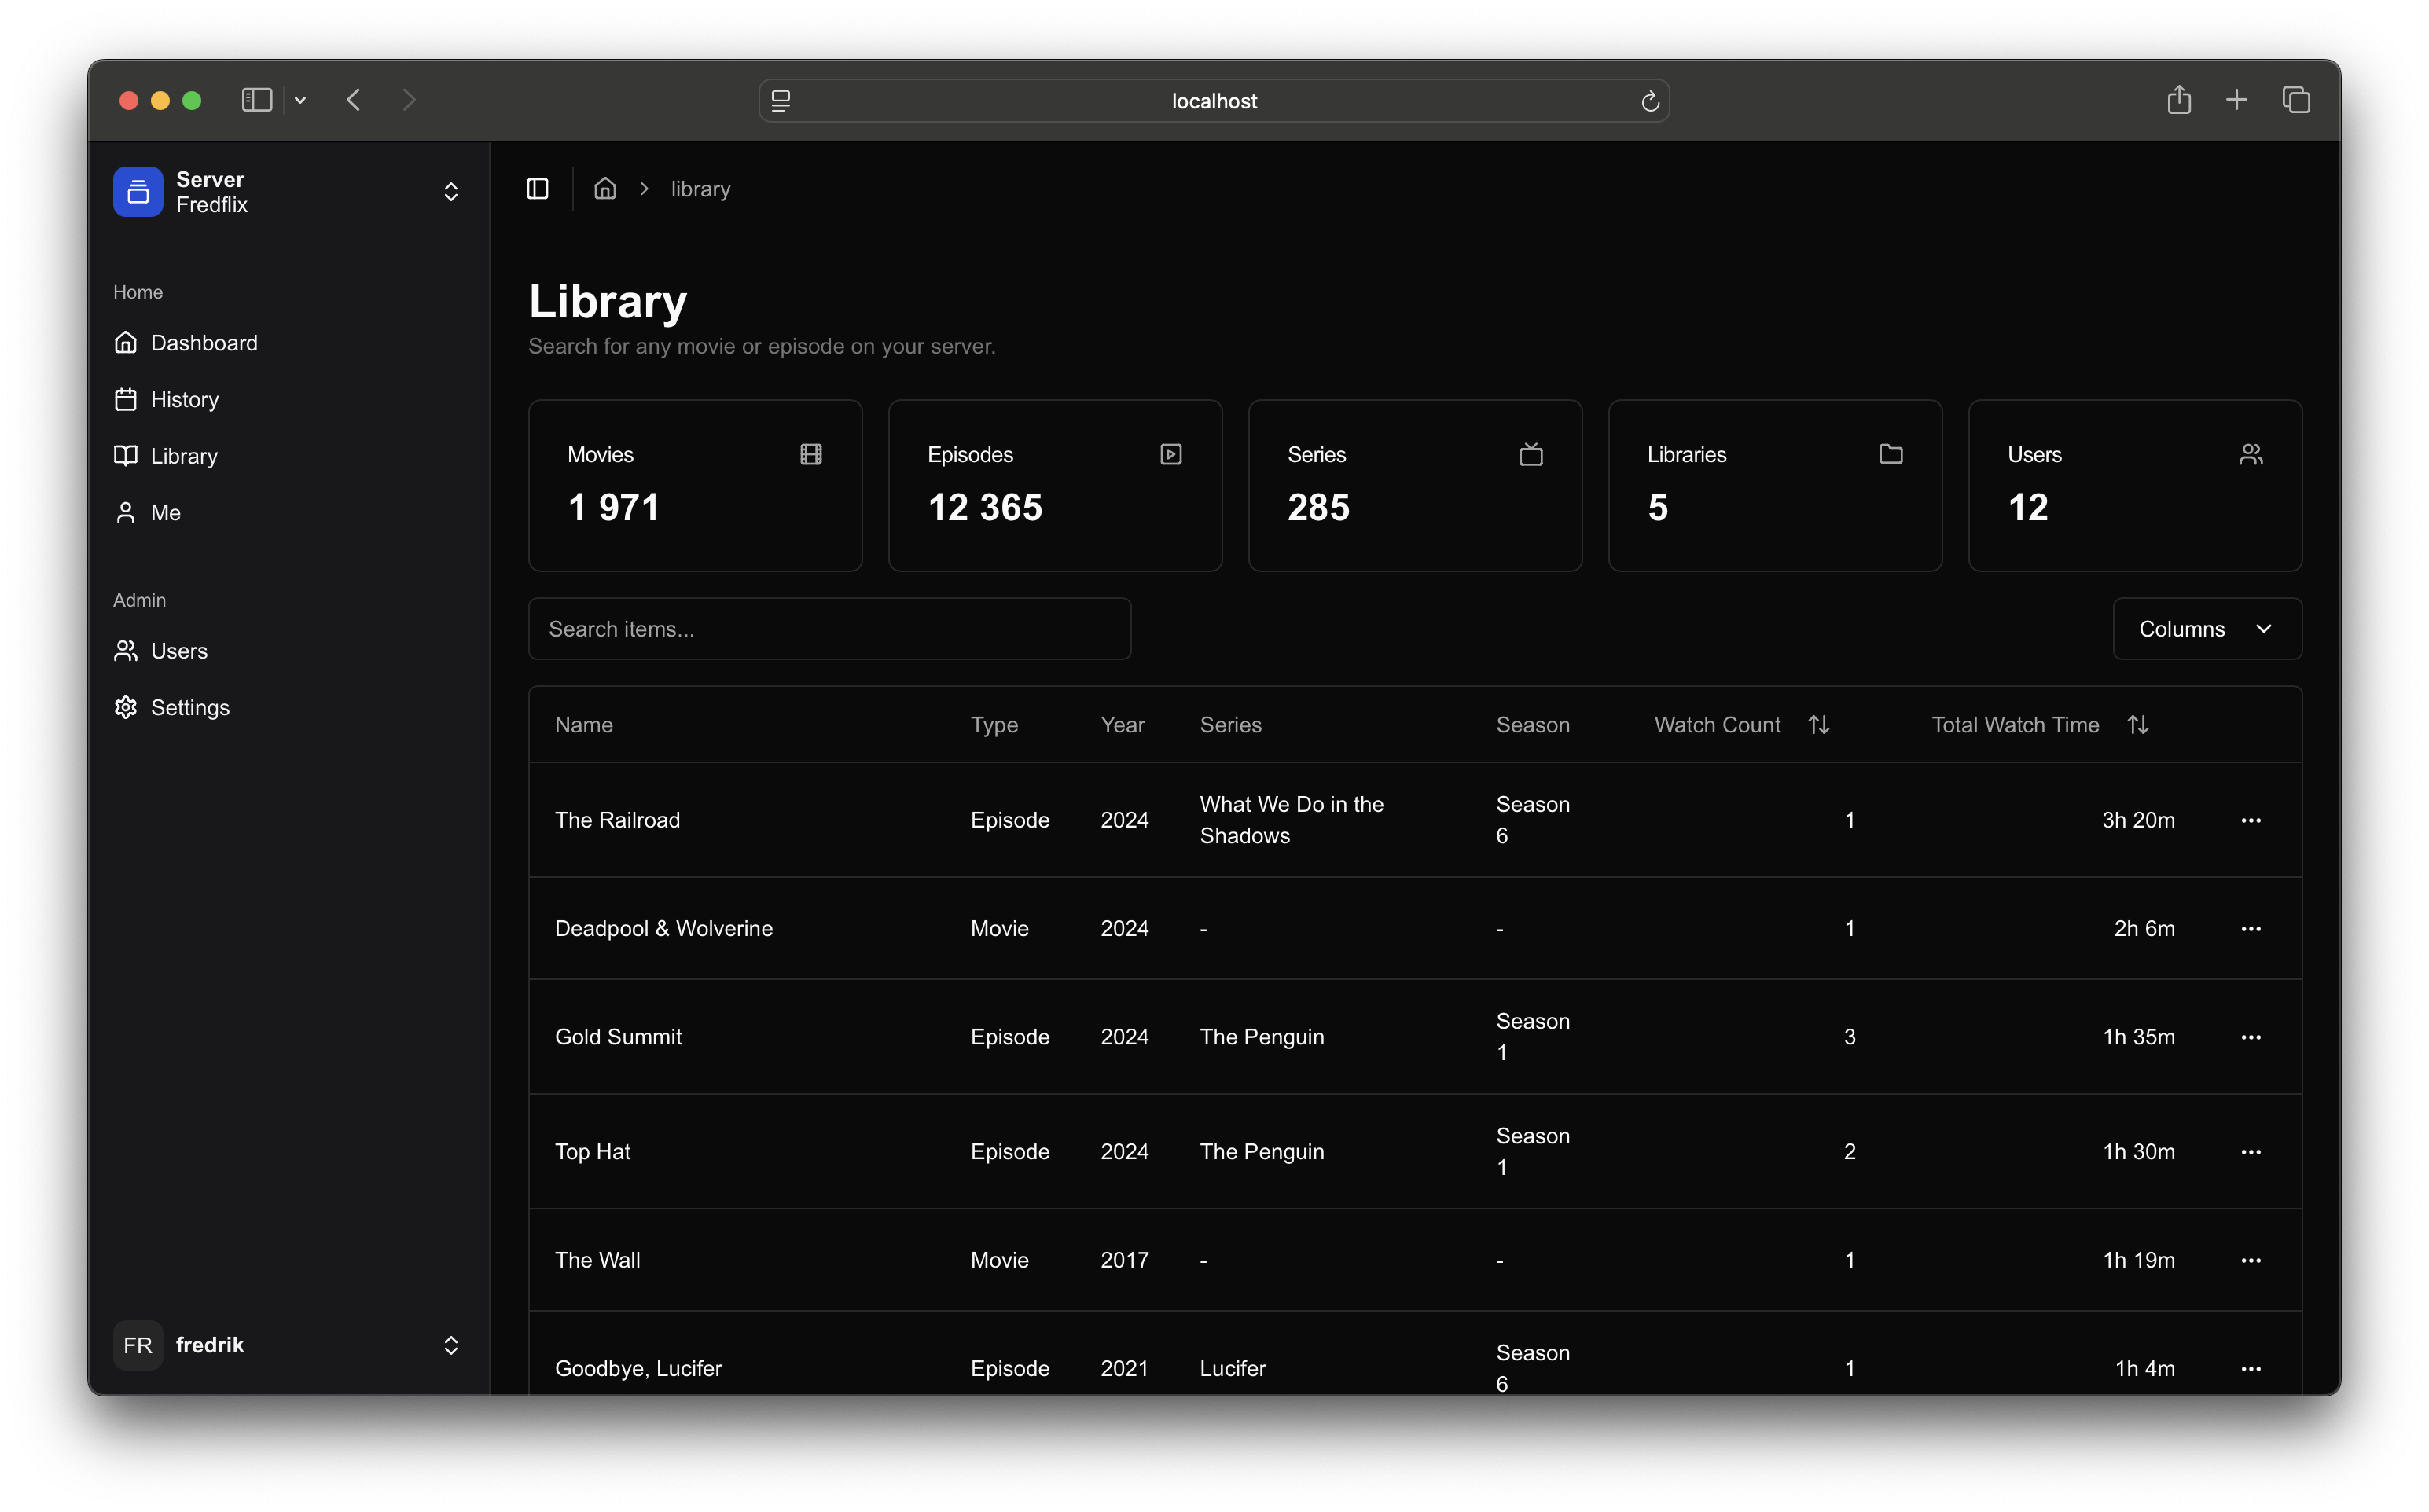Click the Fredflix server logo icon
The image size is (2429, 1512).
[138, 192]
